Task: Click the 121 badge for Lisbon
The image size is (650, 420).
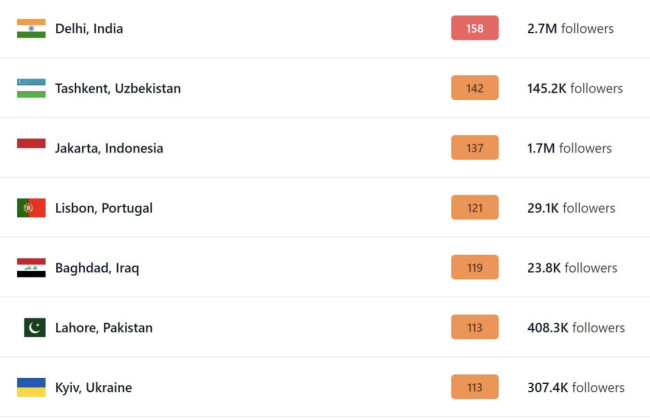Action: [474, 208]
